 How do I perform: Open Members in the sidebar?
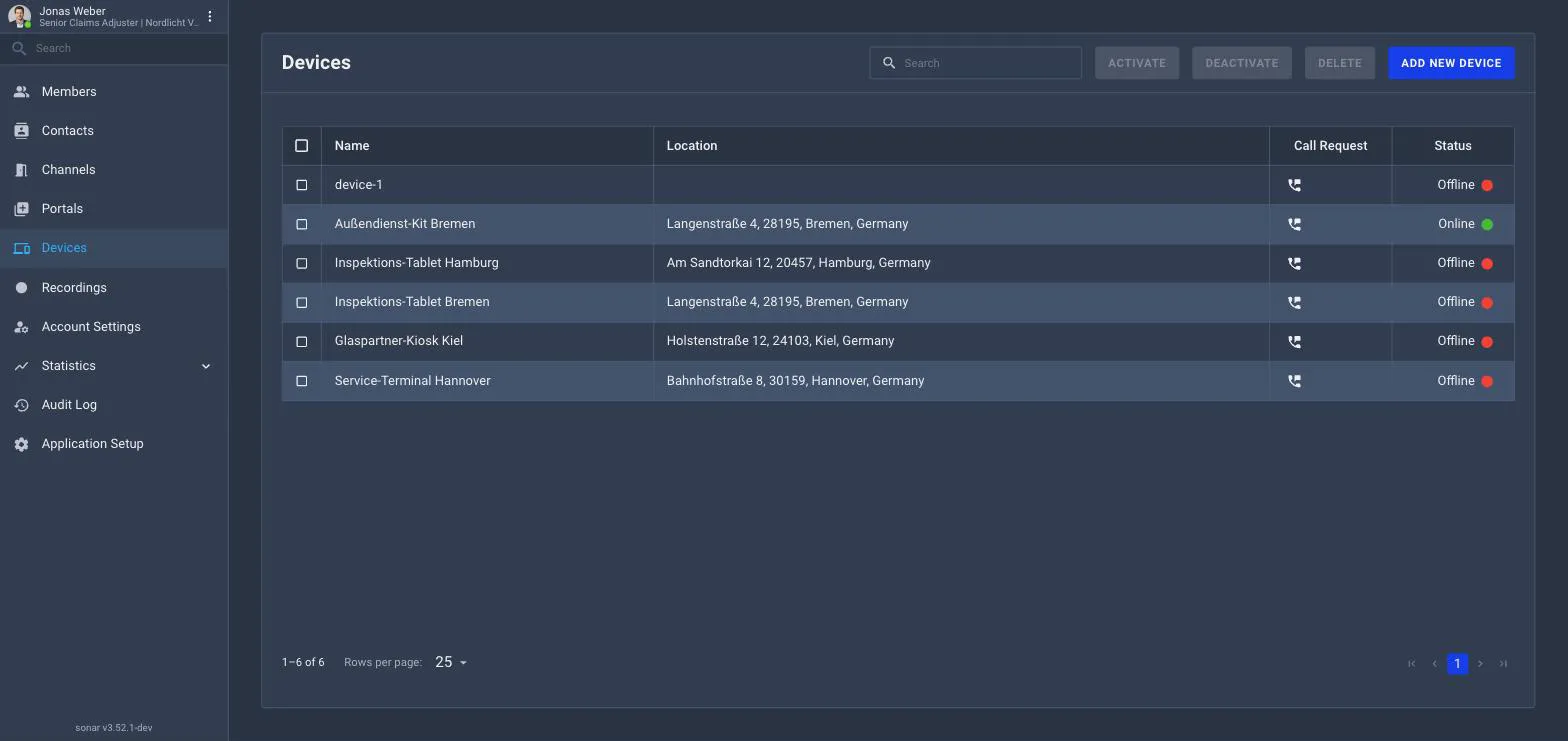(x=114, y=92)
